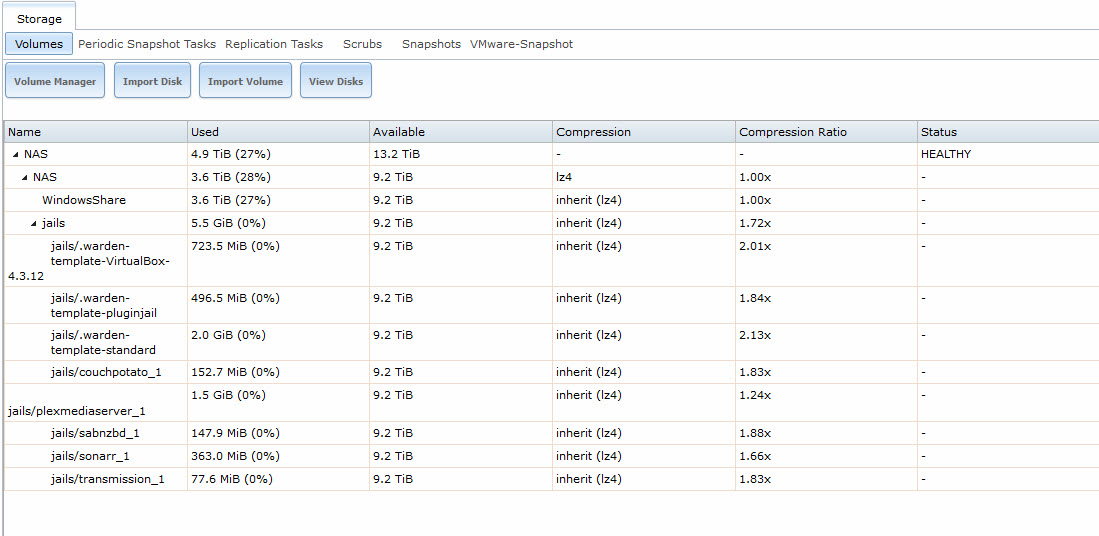Image resolution: width=1099 pixels, height=536 pixels.
Task: Sort by Compression Ratio column header
Action: [x=826, y=132]
